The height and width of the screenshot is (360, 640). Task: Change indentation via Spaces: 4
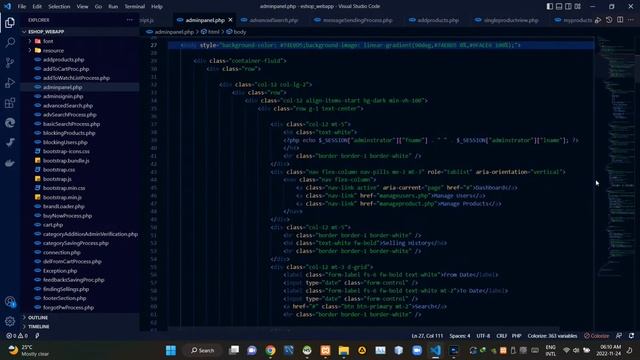460,336
